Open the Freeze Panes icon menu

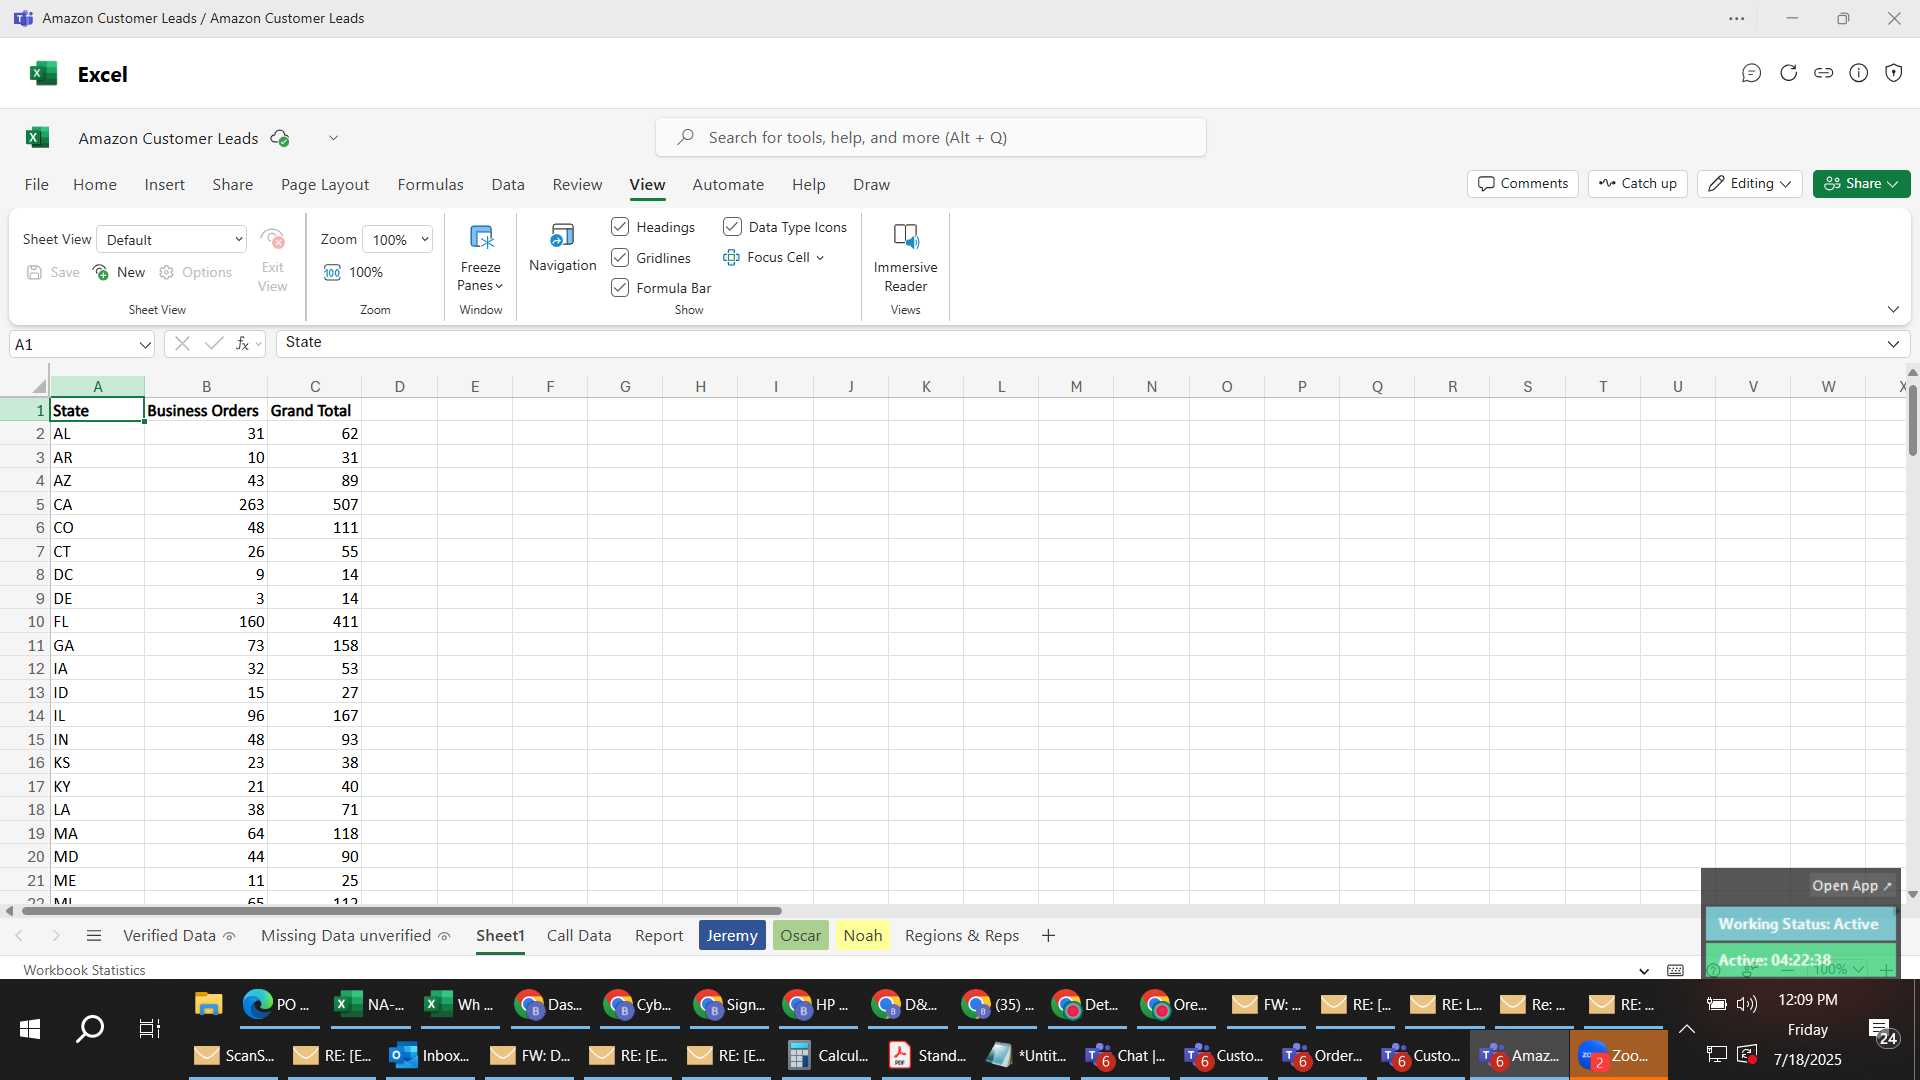pyautogui.click(x=480, y=256)
